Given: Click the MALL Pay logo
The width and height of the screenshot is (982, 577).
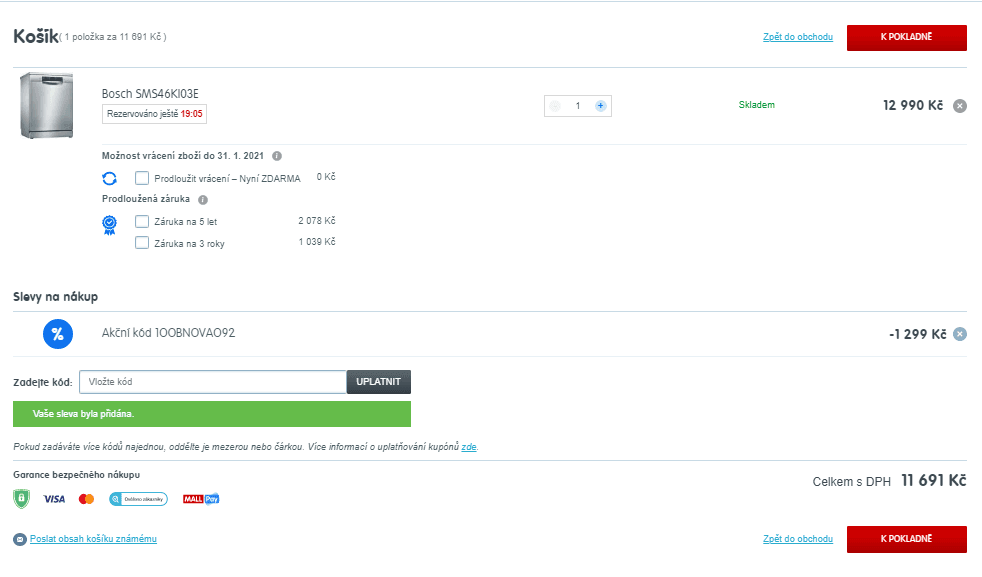Looking at the screenshot, I should pyautogui.click(x=201, y=499).
